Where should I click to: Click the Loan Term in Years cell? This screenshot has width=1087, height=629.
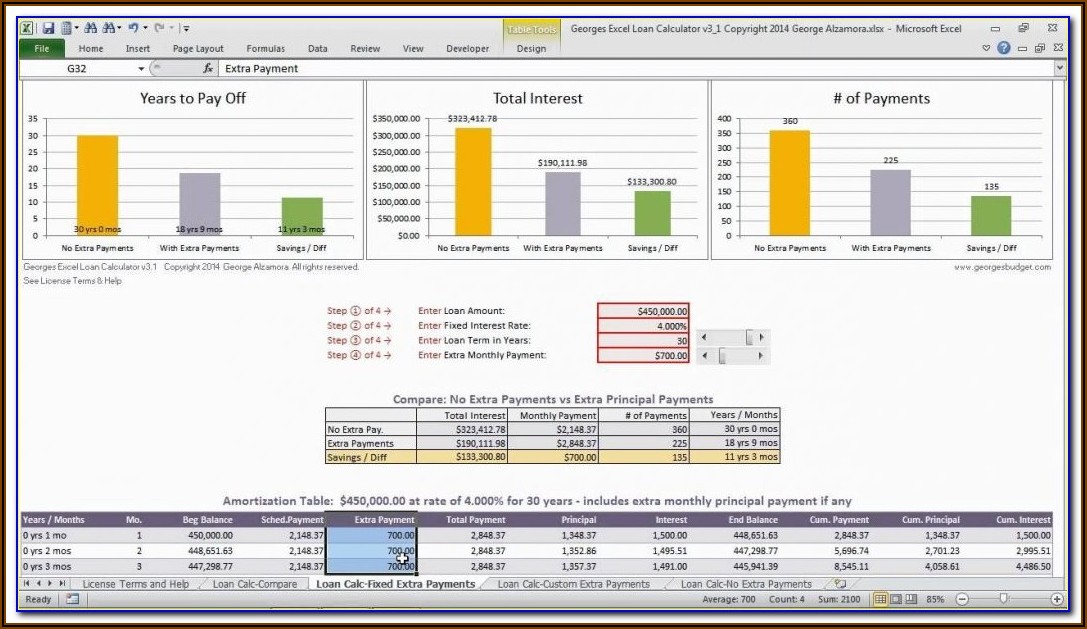tap(643, 341)
